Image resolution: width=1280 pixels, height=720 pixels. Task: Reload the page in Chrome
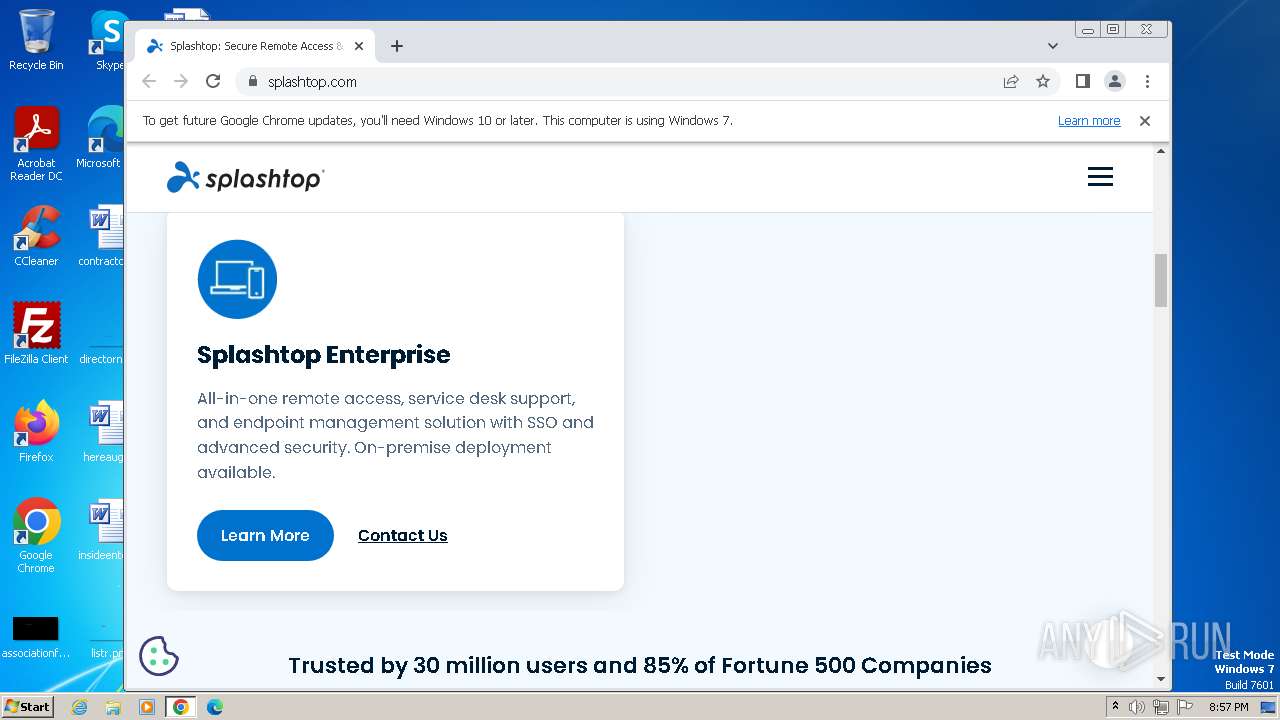tap(213, 82)
